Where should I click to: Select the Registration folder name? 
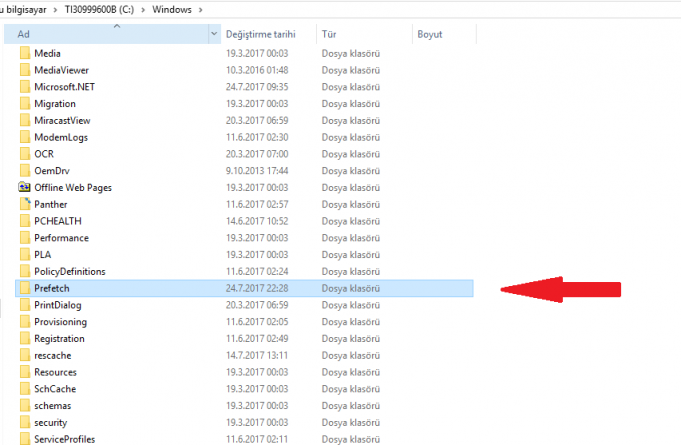pos(59,339)
